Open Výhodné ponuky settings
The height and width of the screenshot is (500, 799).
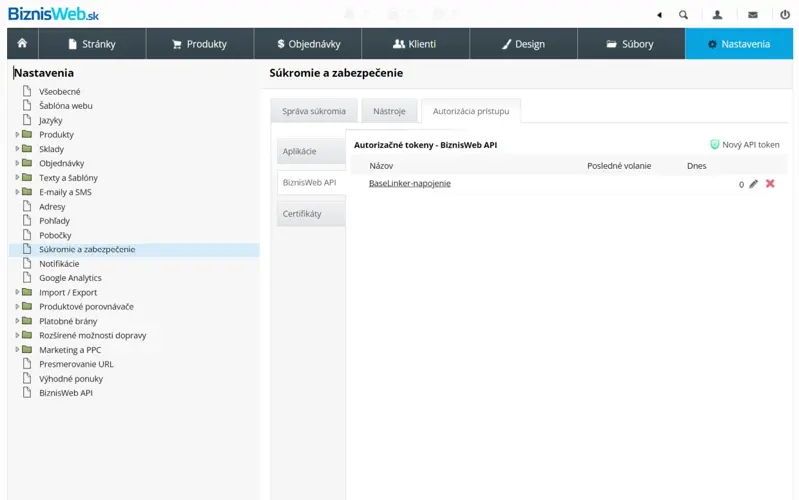71,379
